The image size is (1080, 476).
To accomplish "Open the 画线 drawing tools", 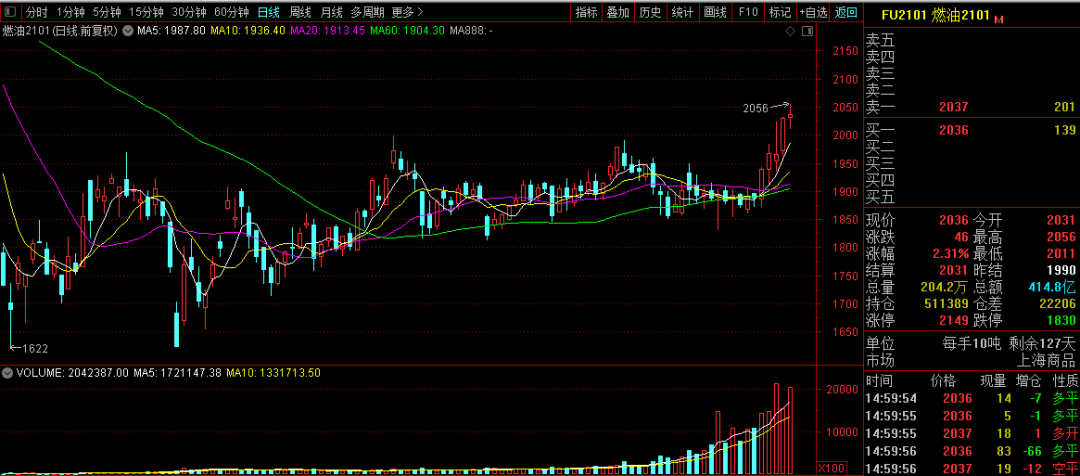I will [x=715, y=12].
